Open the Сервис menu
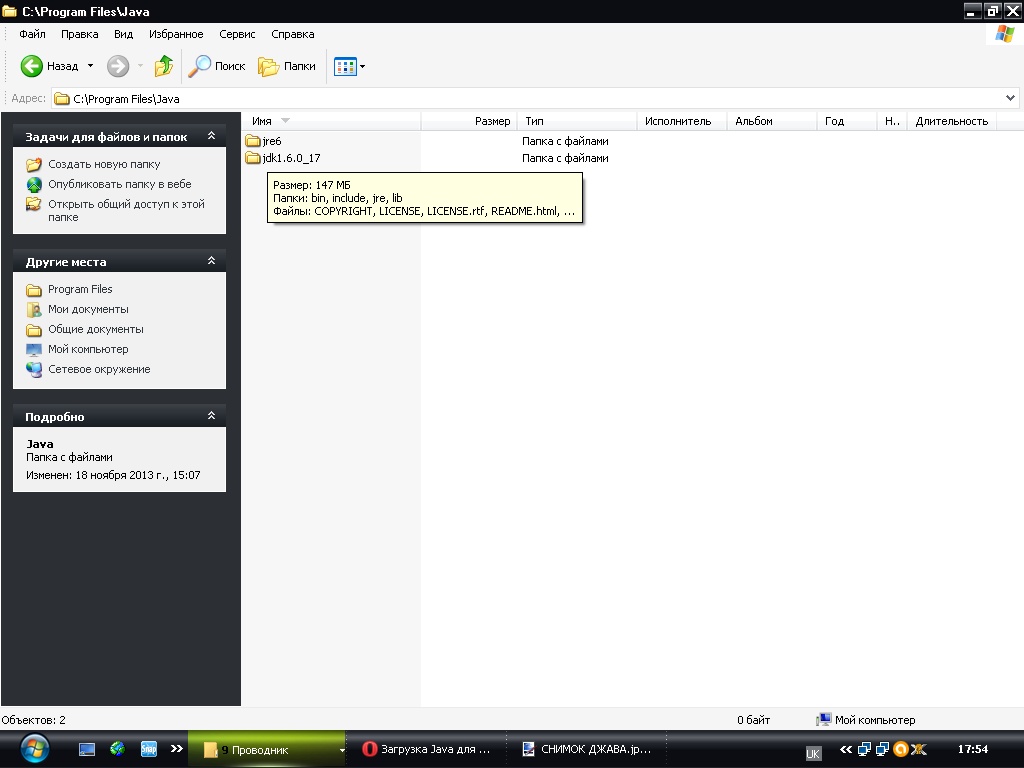1024x768 pixels. click(237, 34)
